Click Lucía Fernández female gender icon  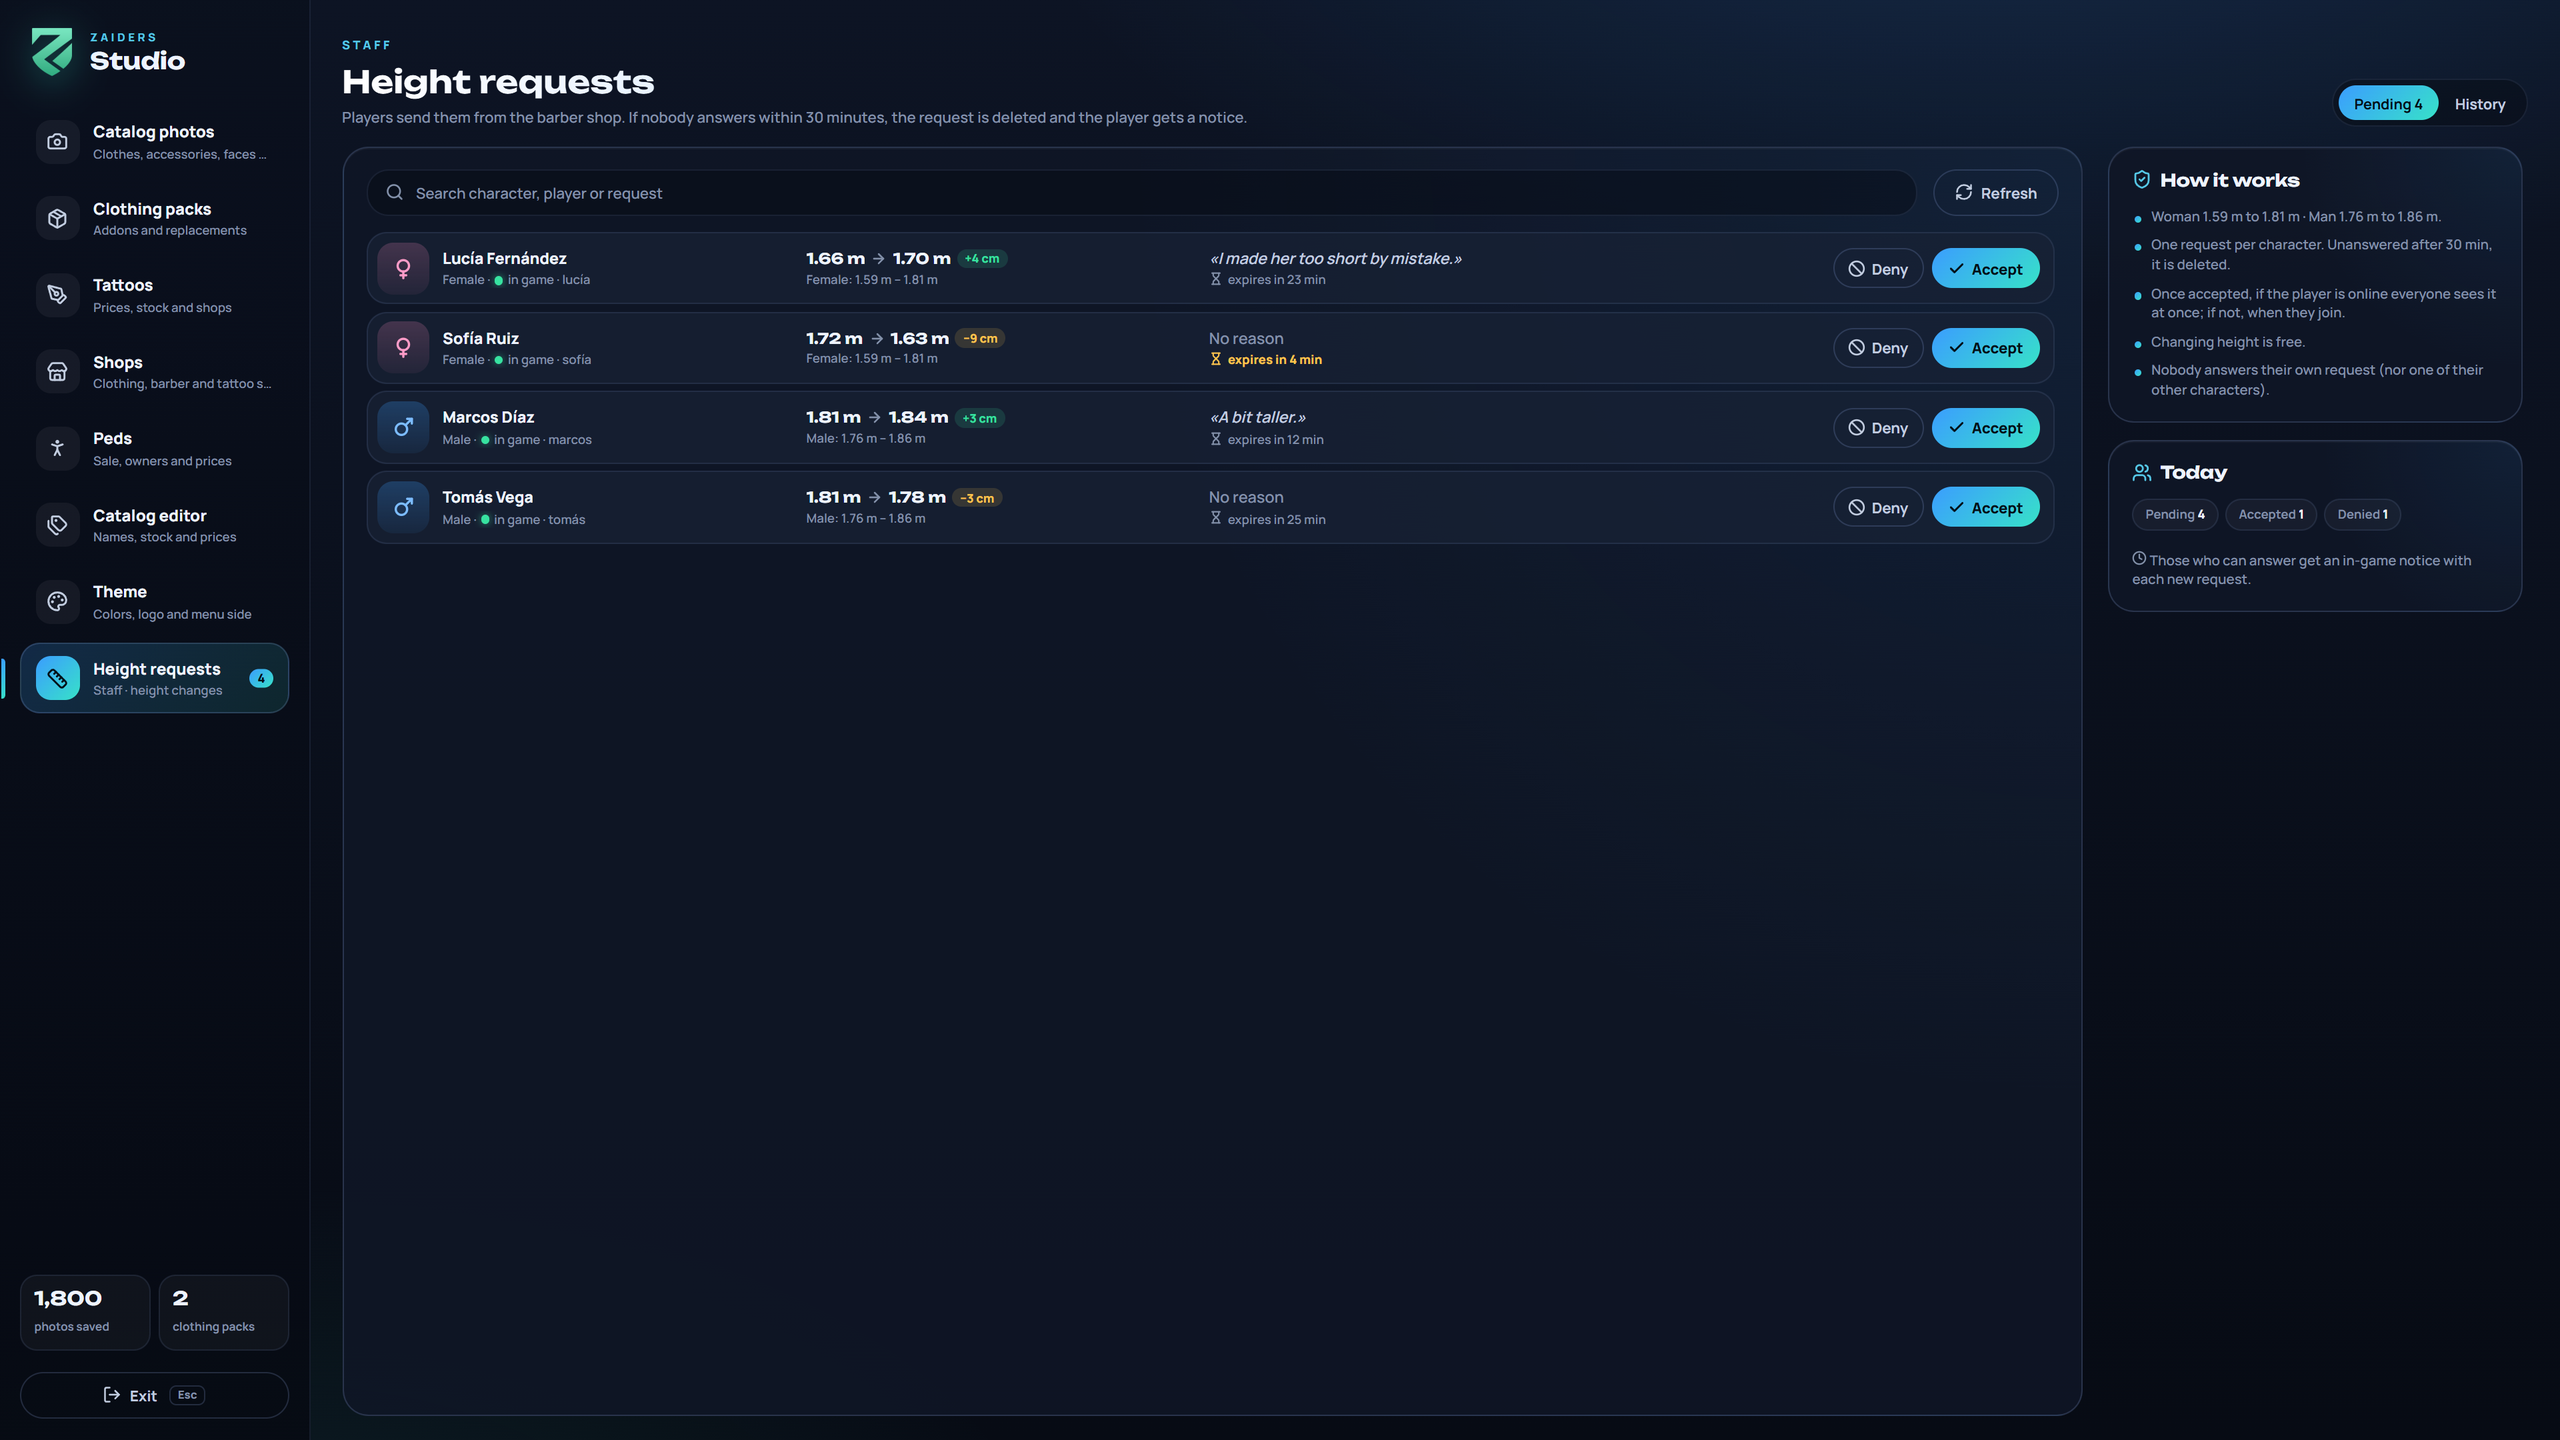coord(403,268)
